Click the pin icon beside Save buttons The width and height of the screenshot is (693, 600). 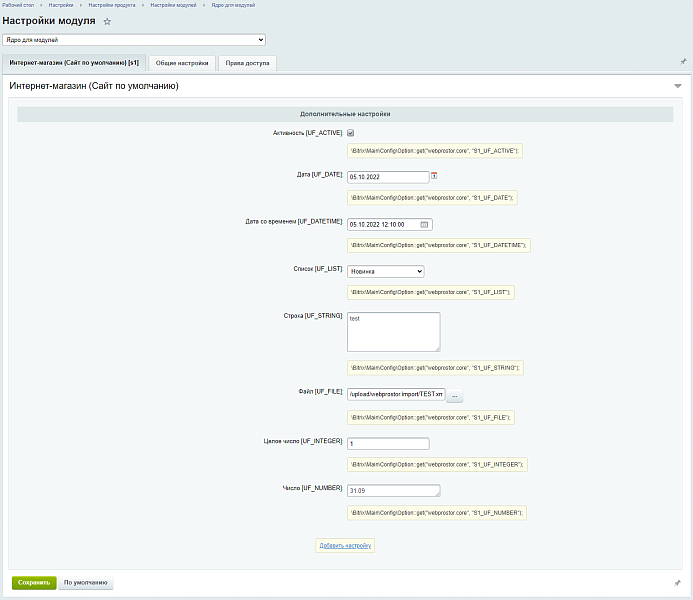point(677,583)
